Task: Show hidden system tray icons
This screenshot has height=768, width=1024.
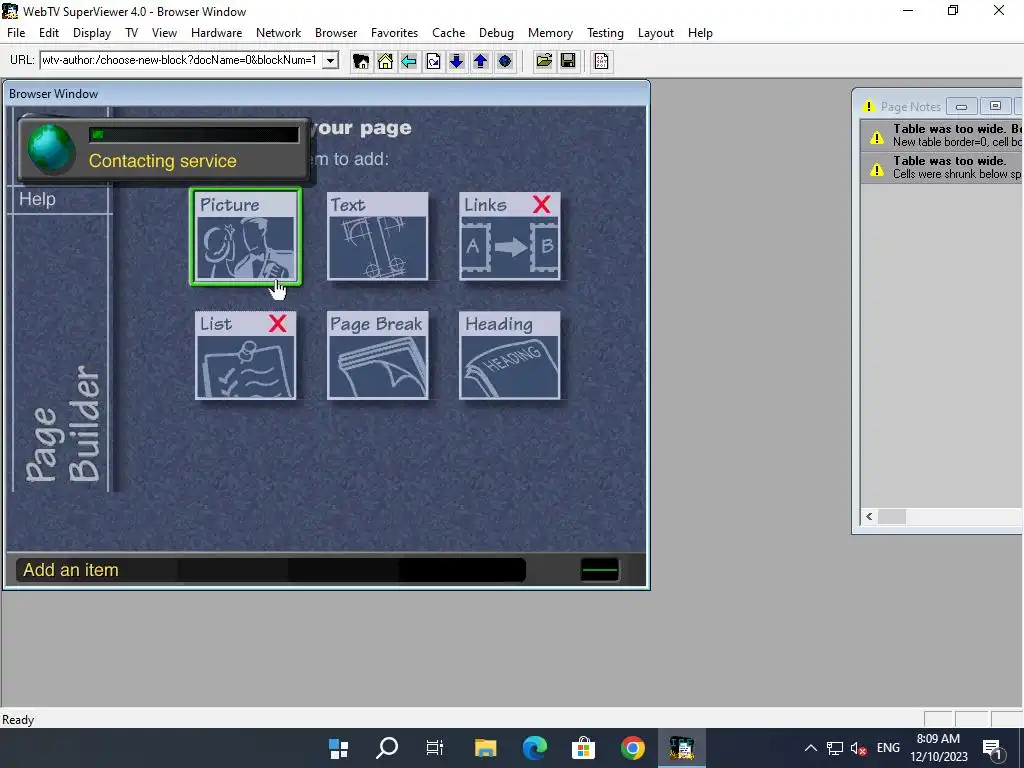Action: tap(810, 748)
